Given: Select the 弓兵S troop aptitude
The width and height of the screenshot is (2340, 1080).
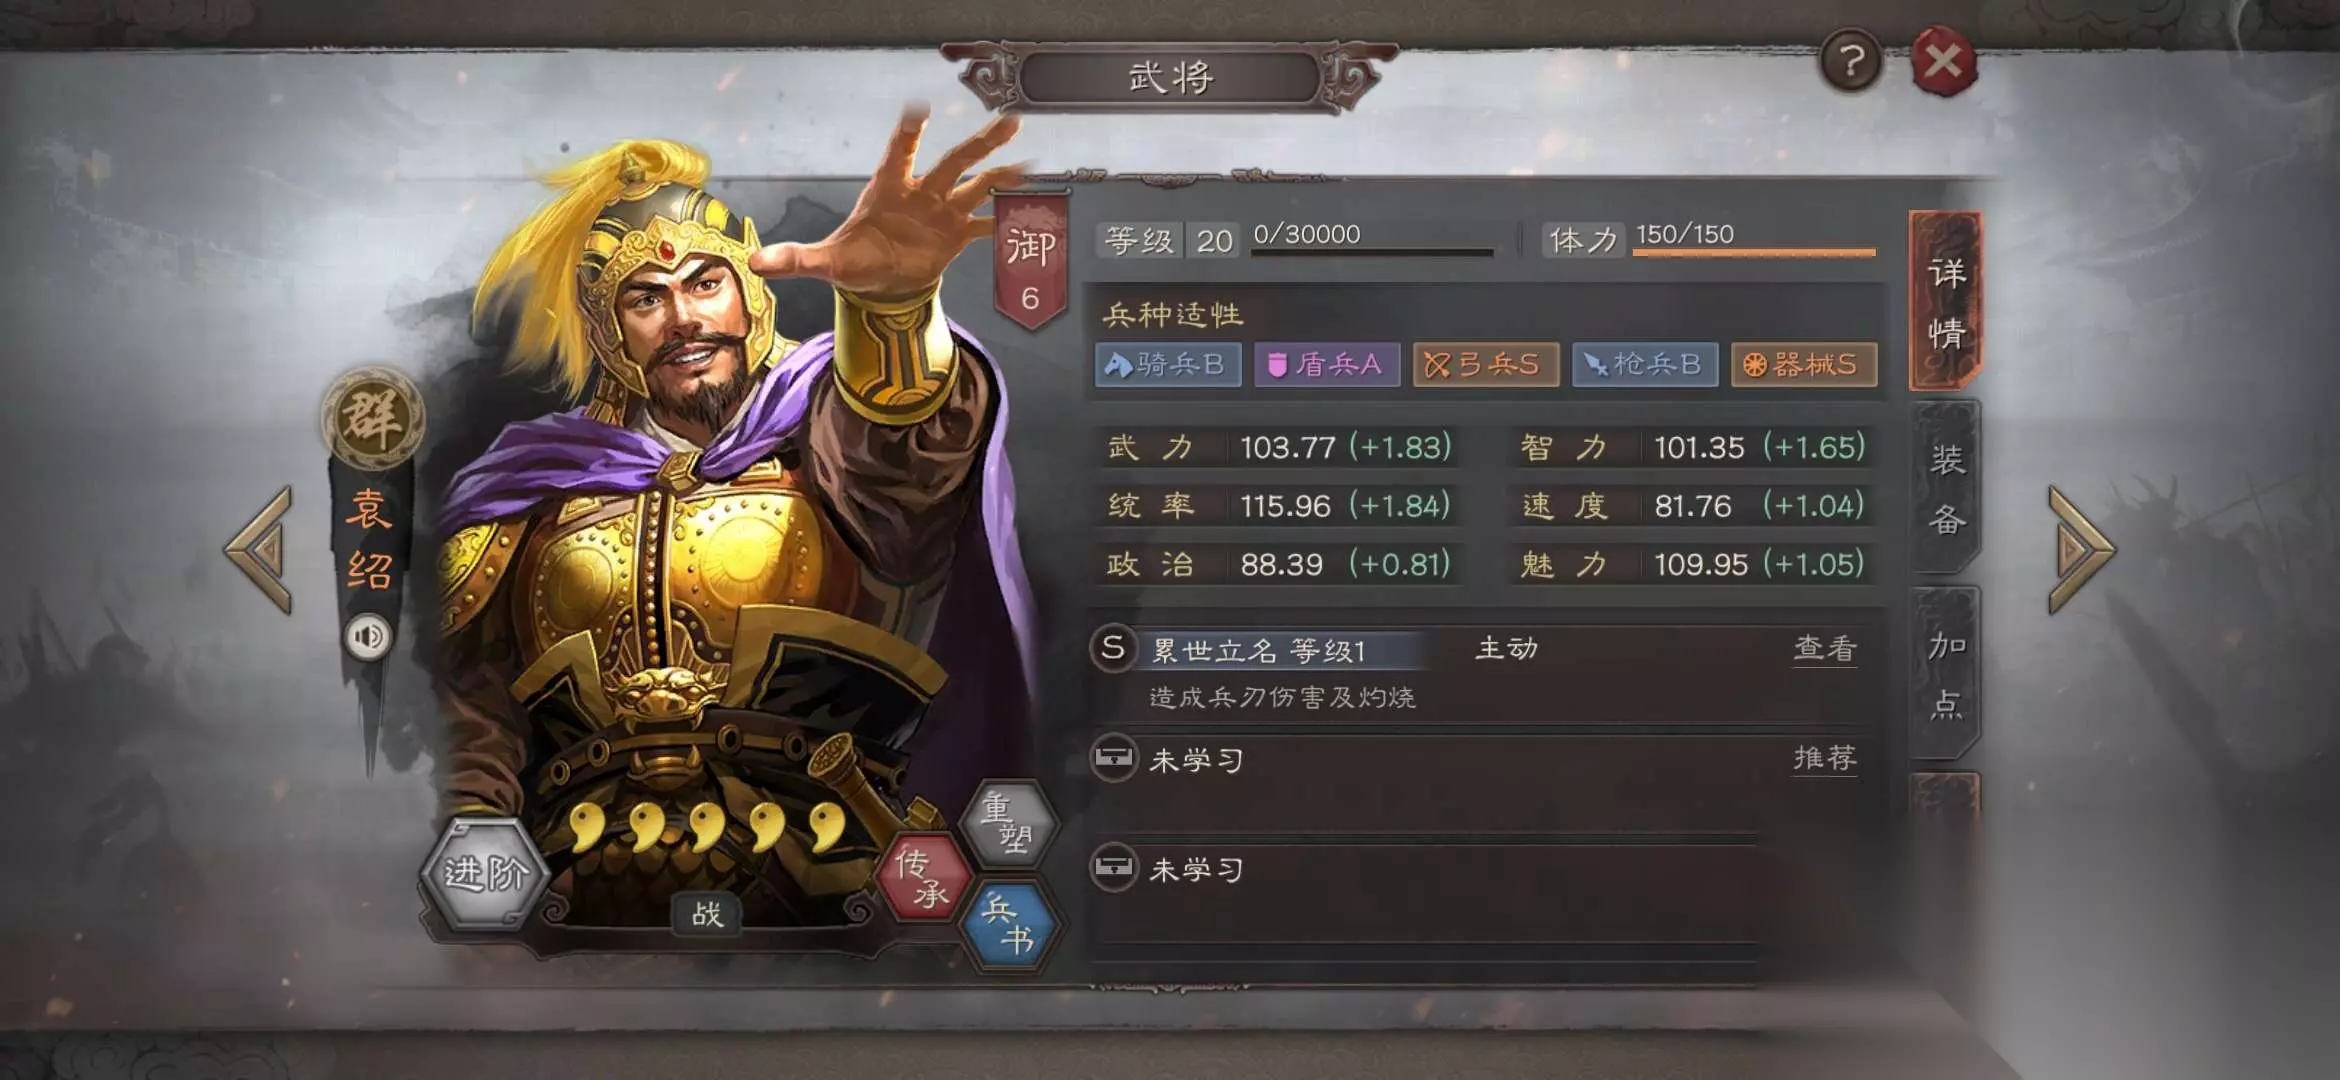Looking at the screenshot, I should [1485, 364].
